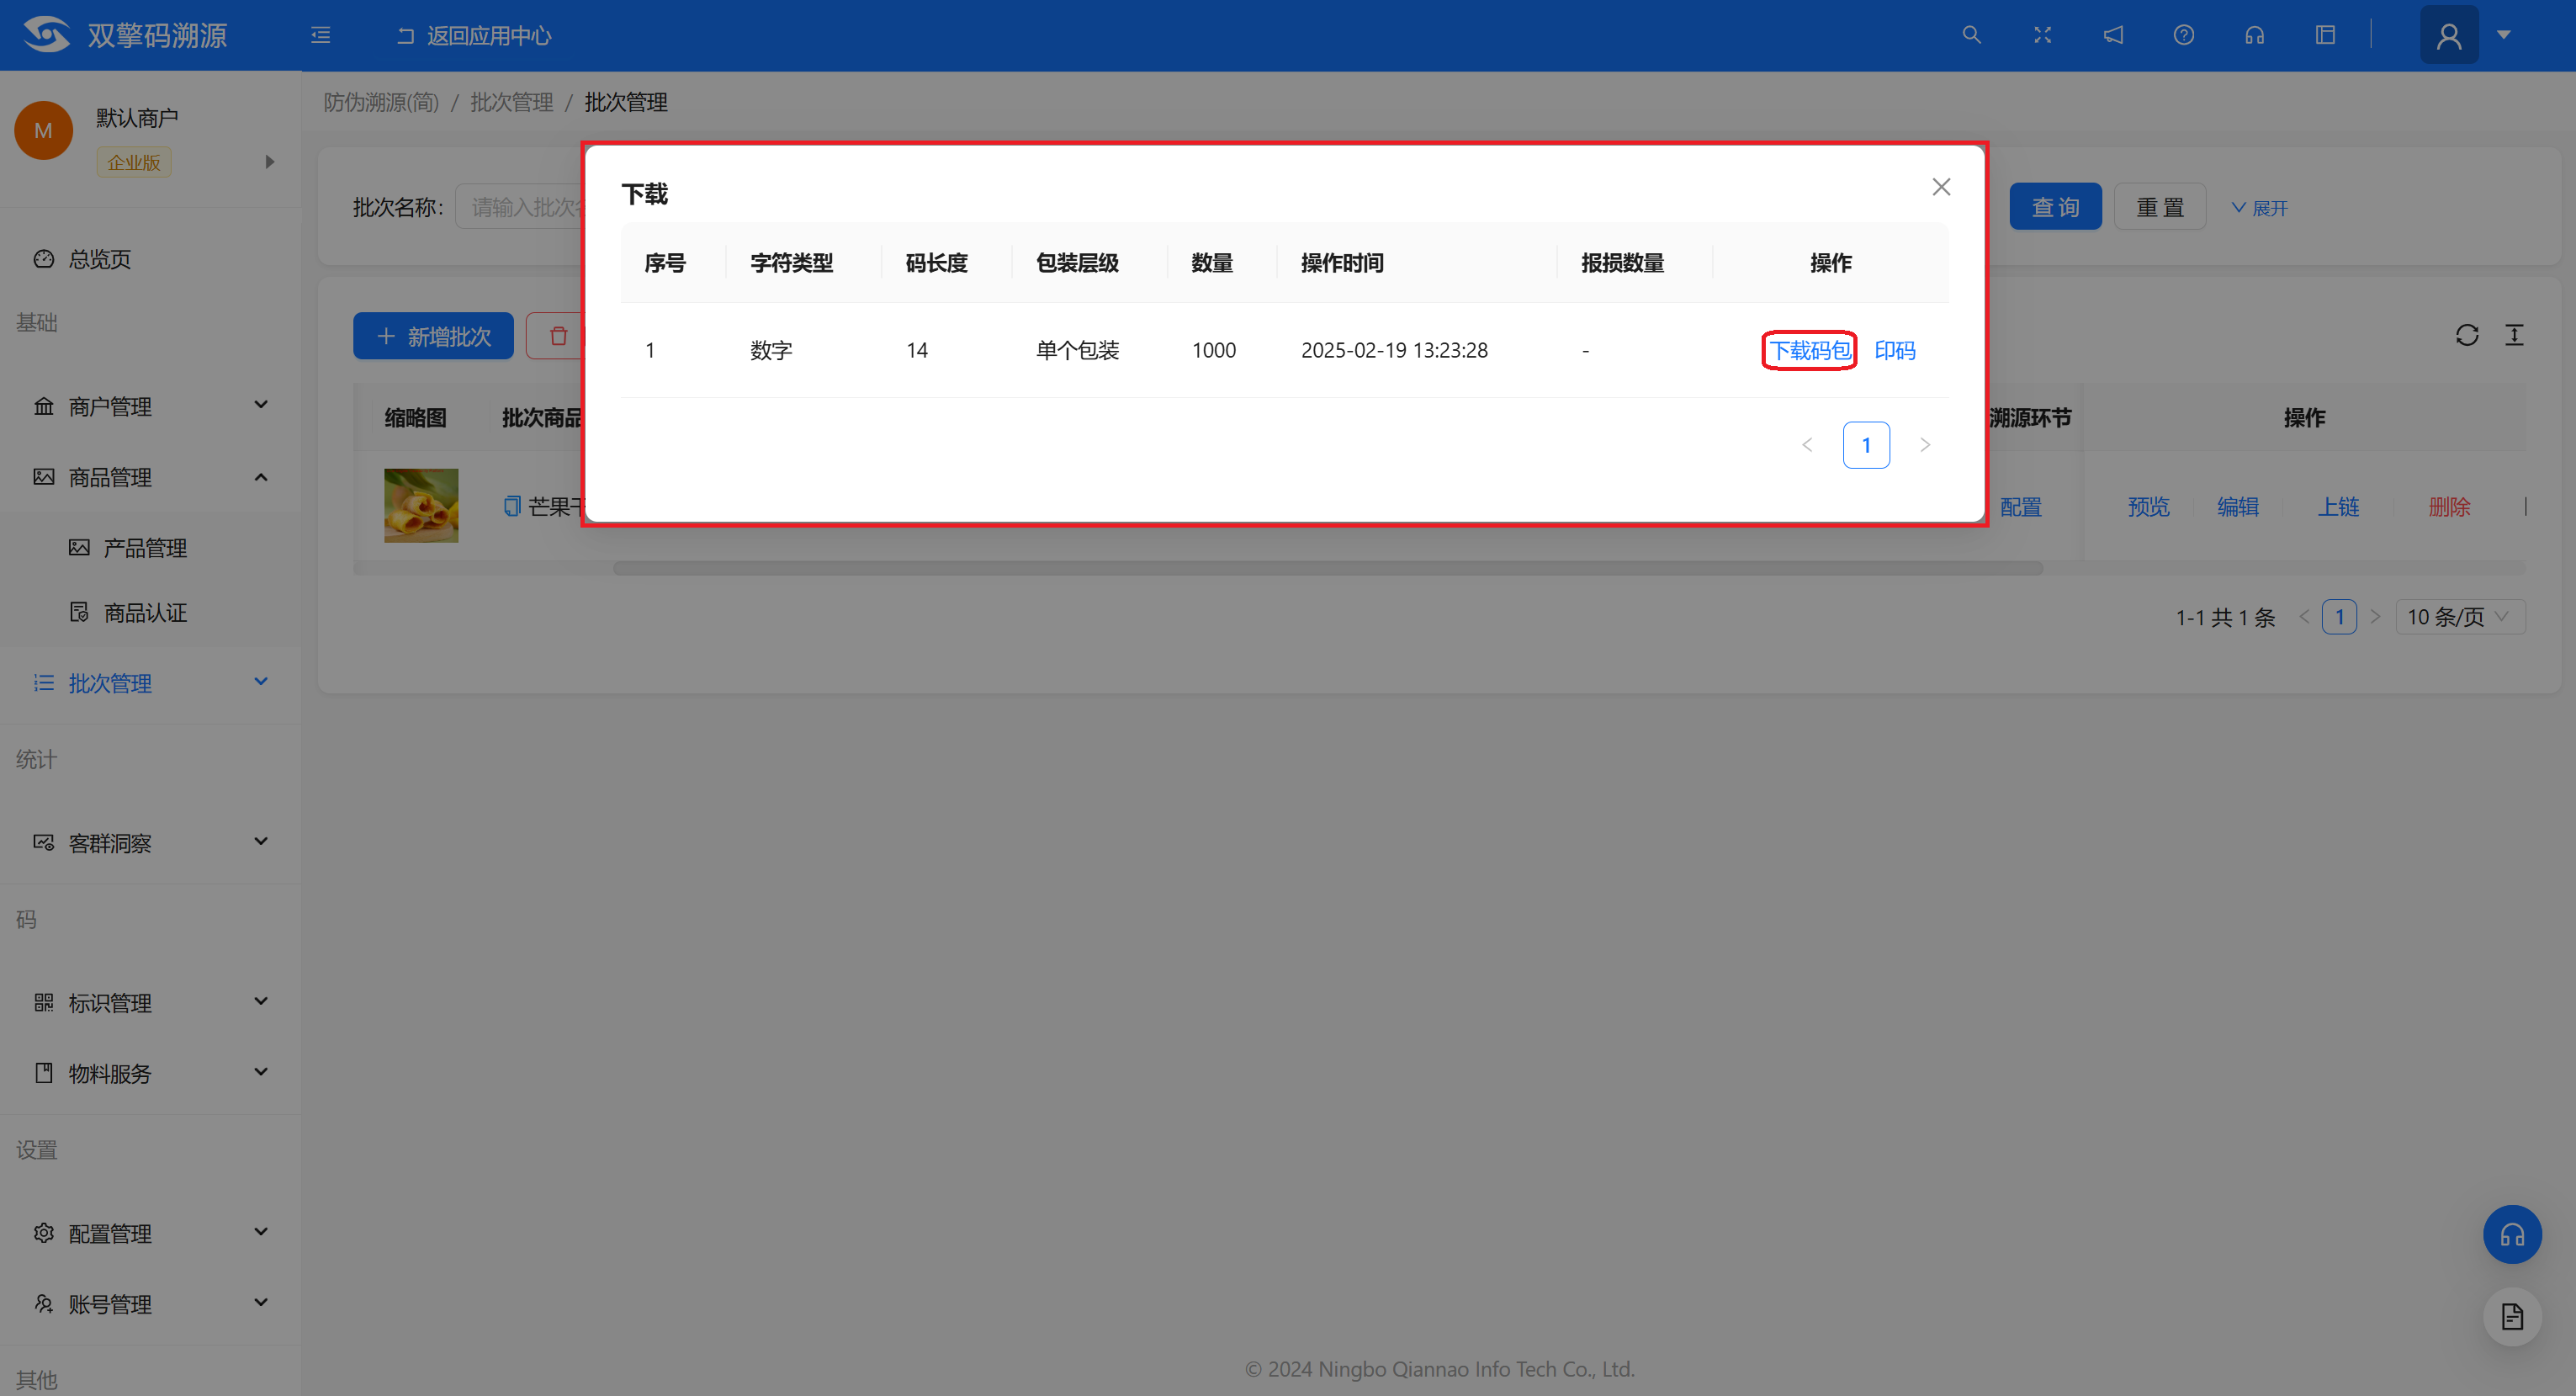Screen dimensions: 2576x1396
Task: Select page 1 in dialog pagination
Action: [x=1866, y=445]
